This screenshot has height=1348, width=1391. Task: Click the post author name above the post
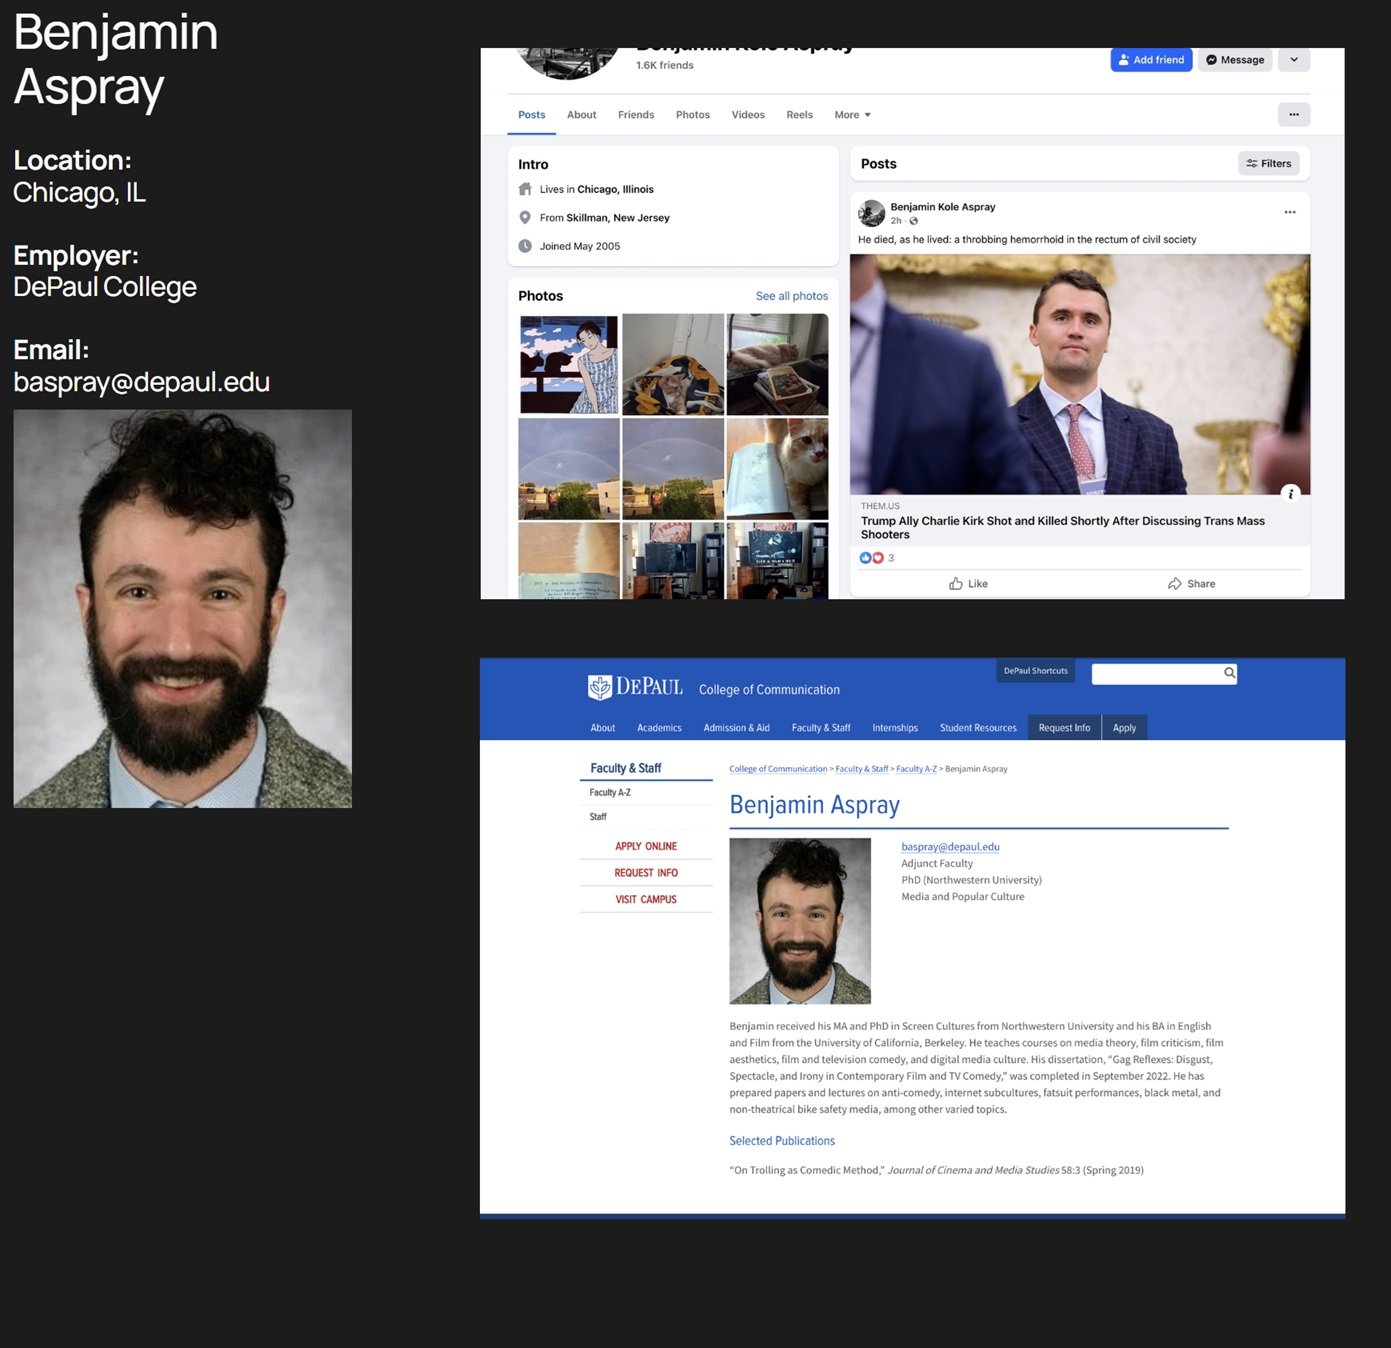pos(943,207)
